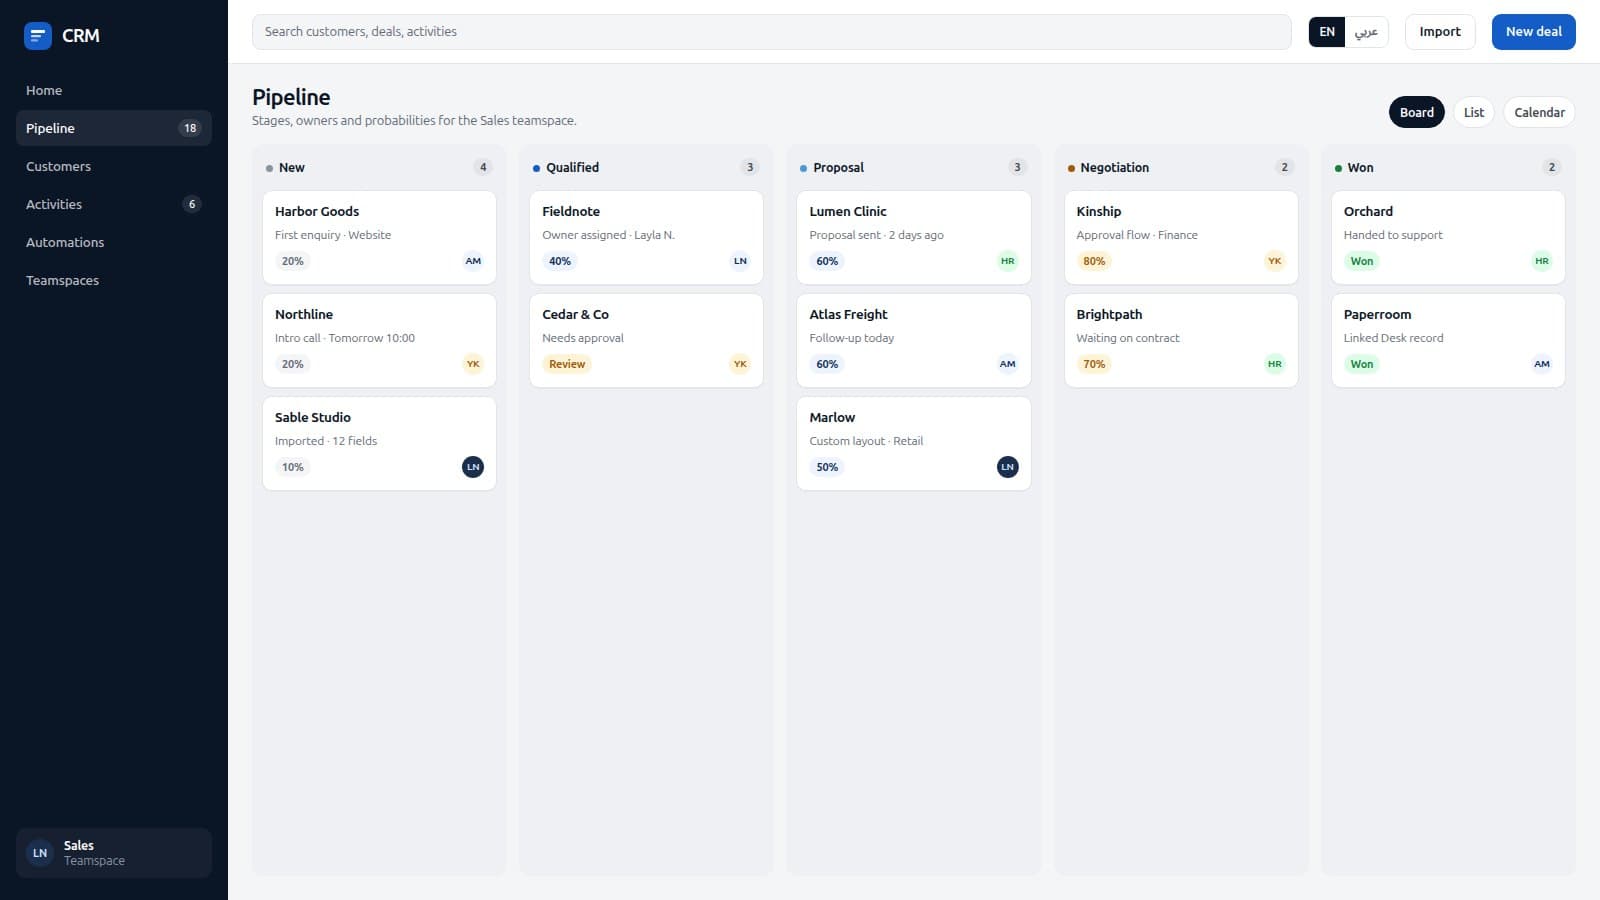Open the Orchard deal title
The height and width of the screenshot is (900, 1600).
click(1368, 212)
